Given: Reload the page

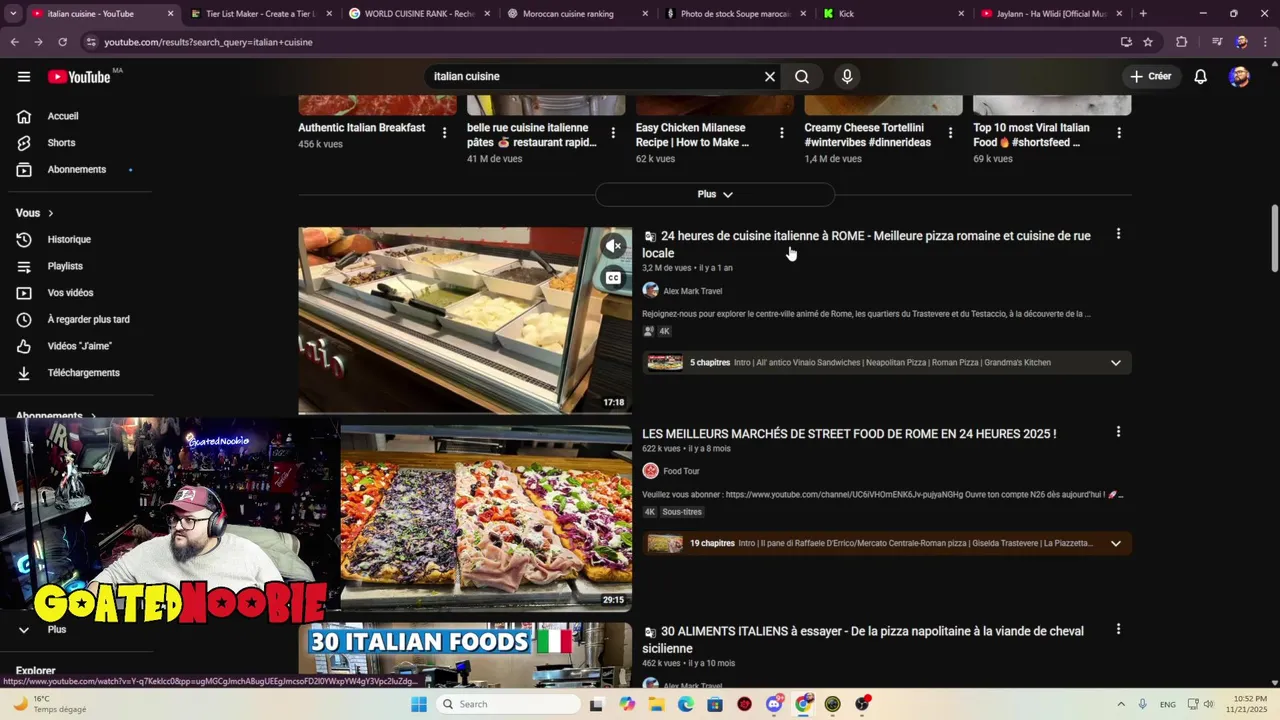Looking at the screenshot, I should tap(62, 42).
